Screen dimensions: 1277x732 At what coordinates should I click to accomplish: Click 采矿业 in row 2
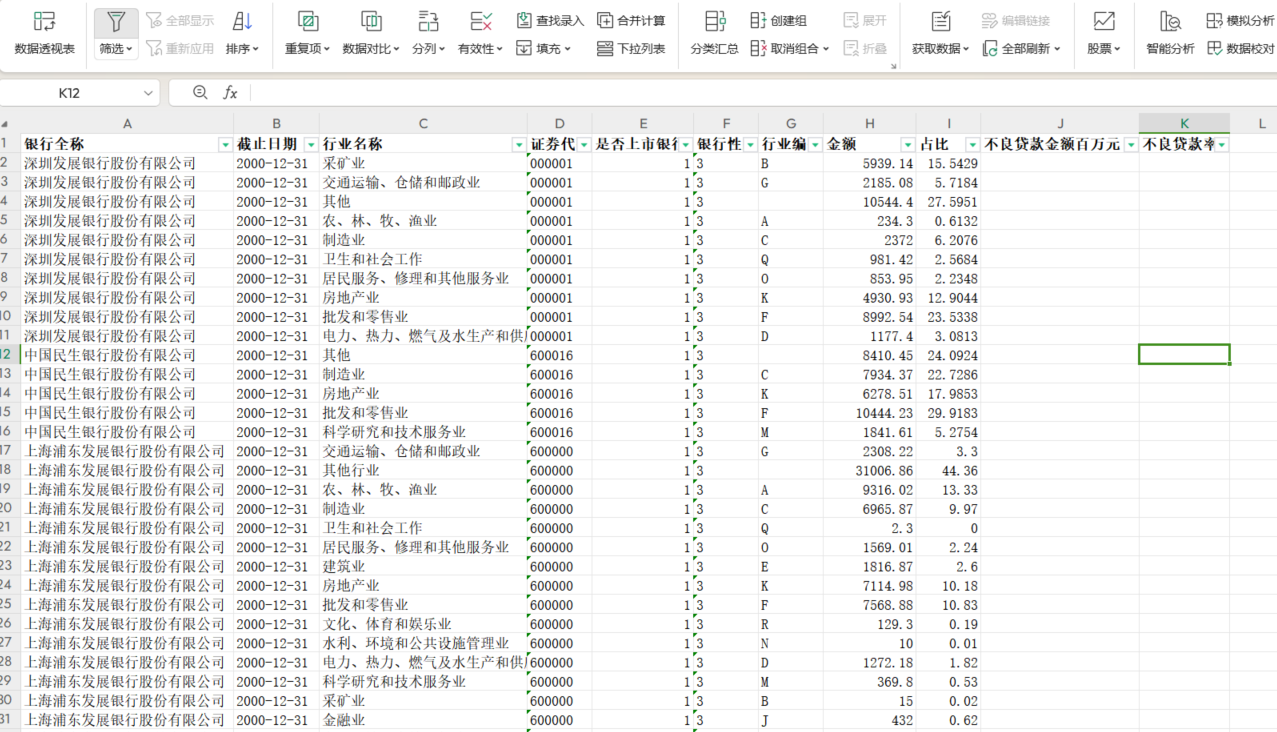(423, 163)
